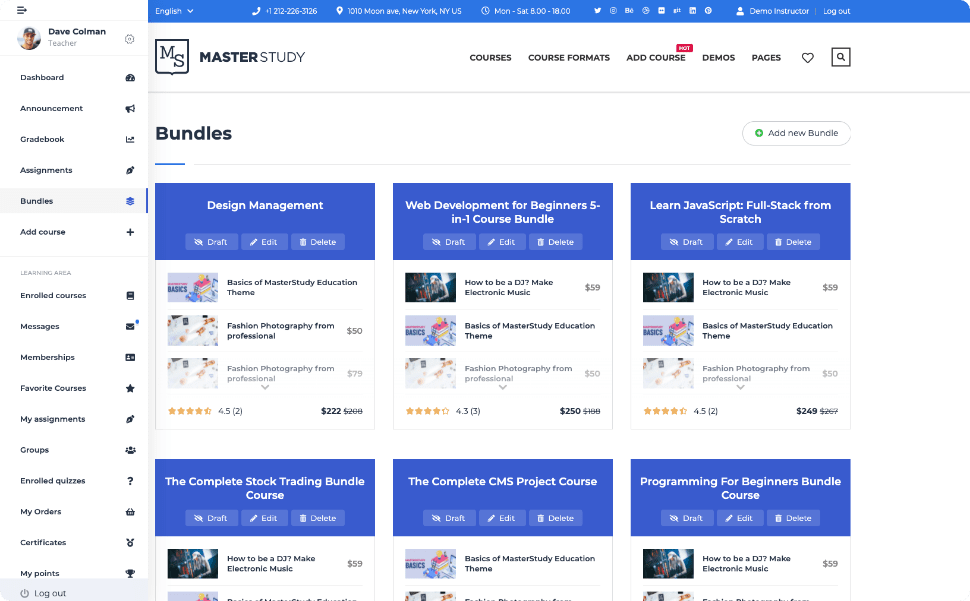Click the wishlist heart icon

808,58
